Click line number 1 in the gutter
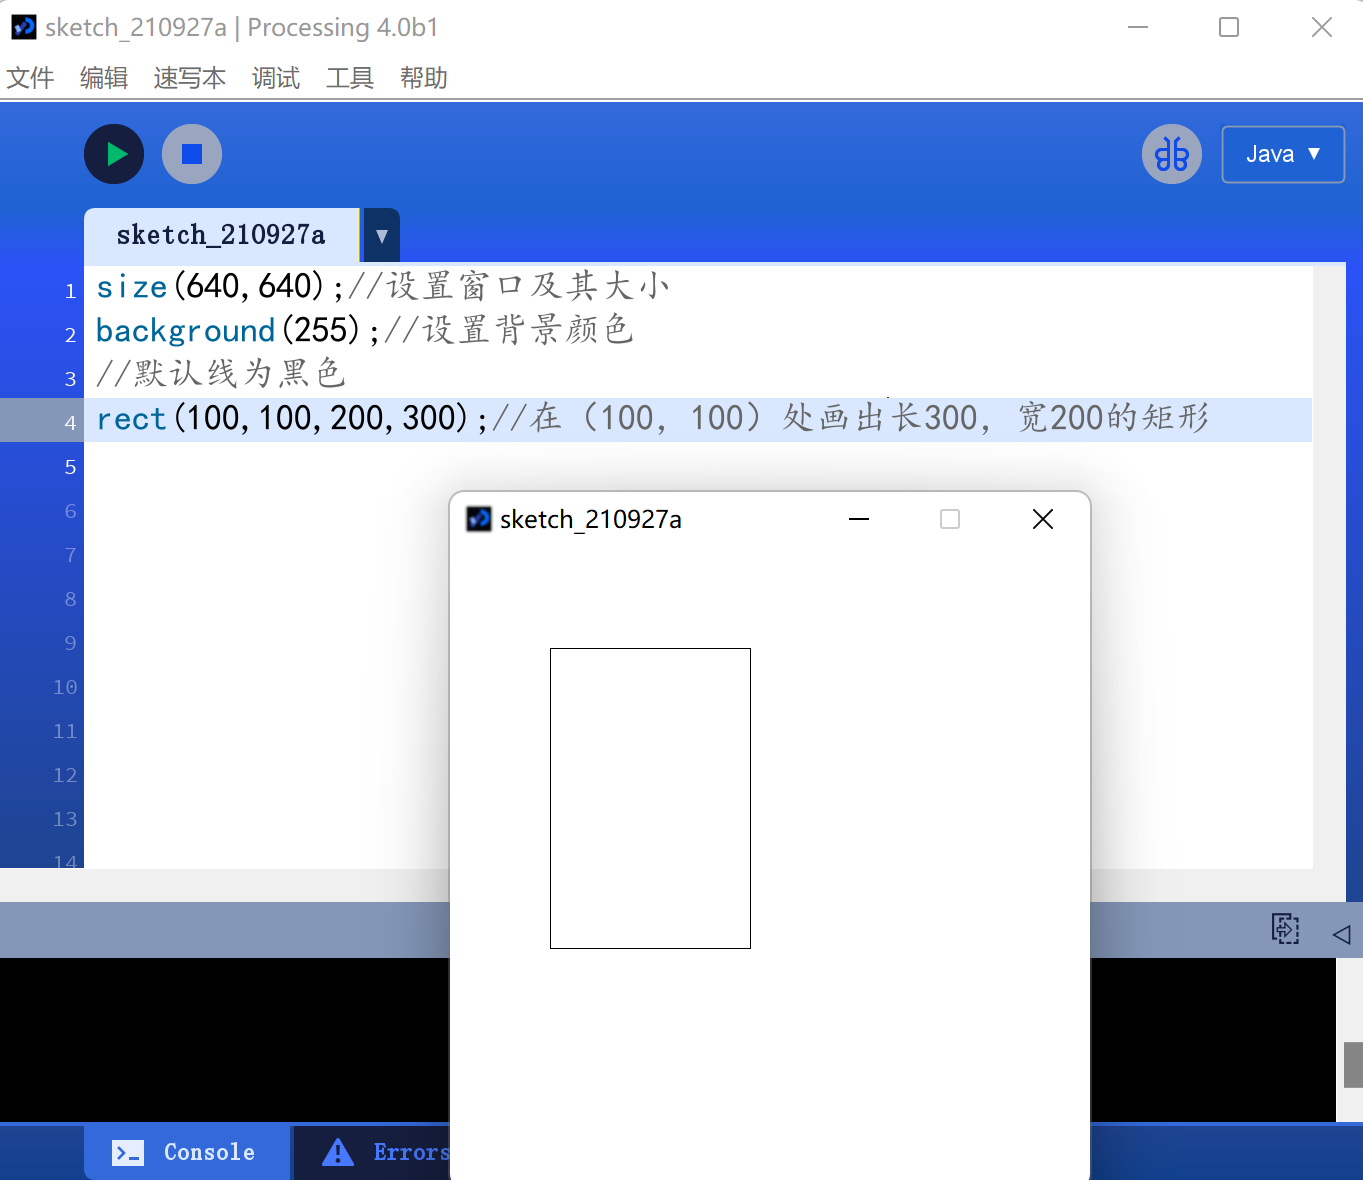1363x1180 pixels. [70, 291]
